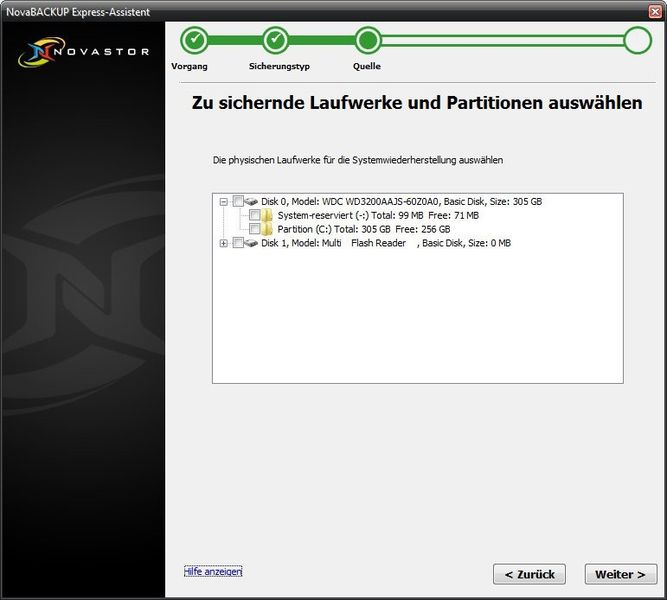This screenshot has height=600, width=667.
Task: Close the NovaBACKUP Express-Assistent window
Action: [x=656, y=11]
